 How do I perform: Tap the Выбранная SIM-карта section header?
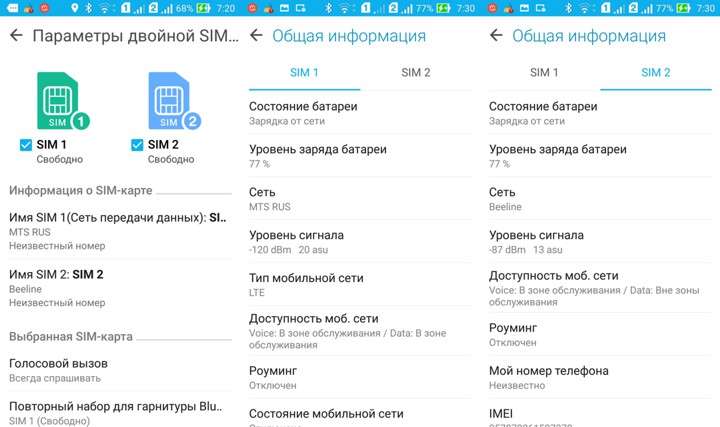tap(71, 337)
